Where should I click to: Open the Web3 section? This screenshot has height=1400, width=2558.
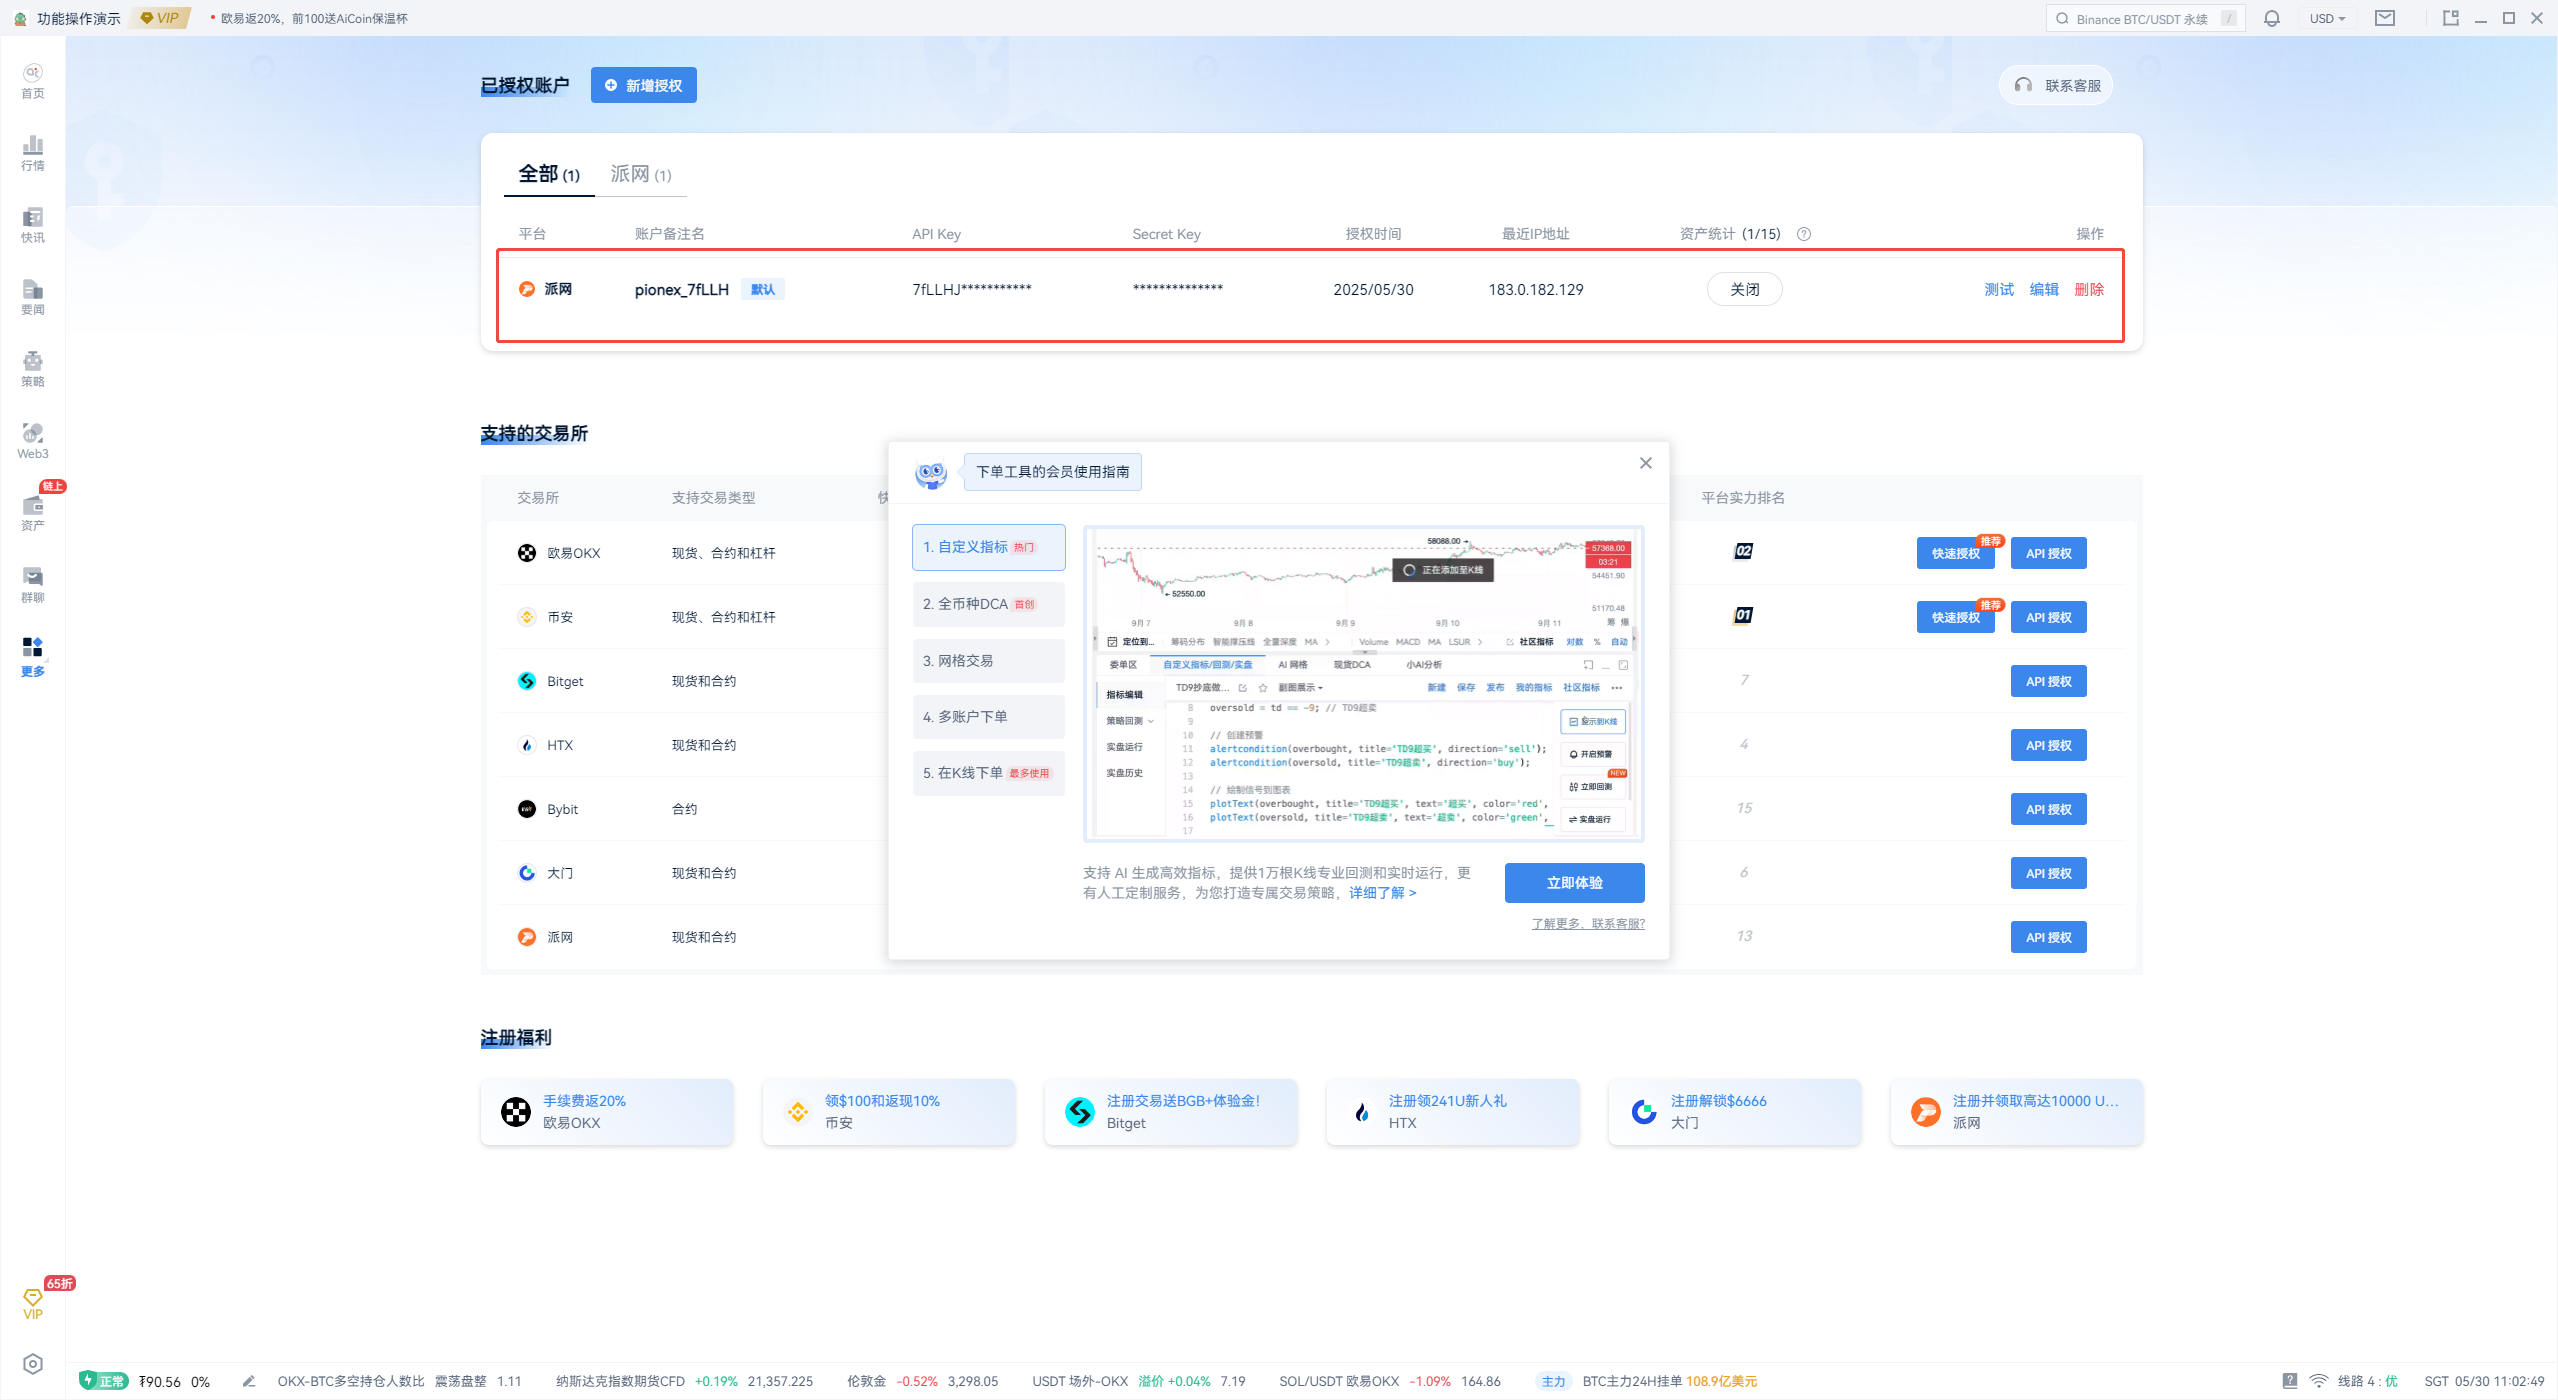click(x=31, y=440)
